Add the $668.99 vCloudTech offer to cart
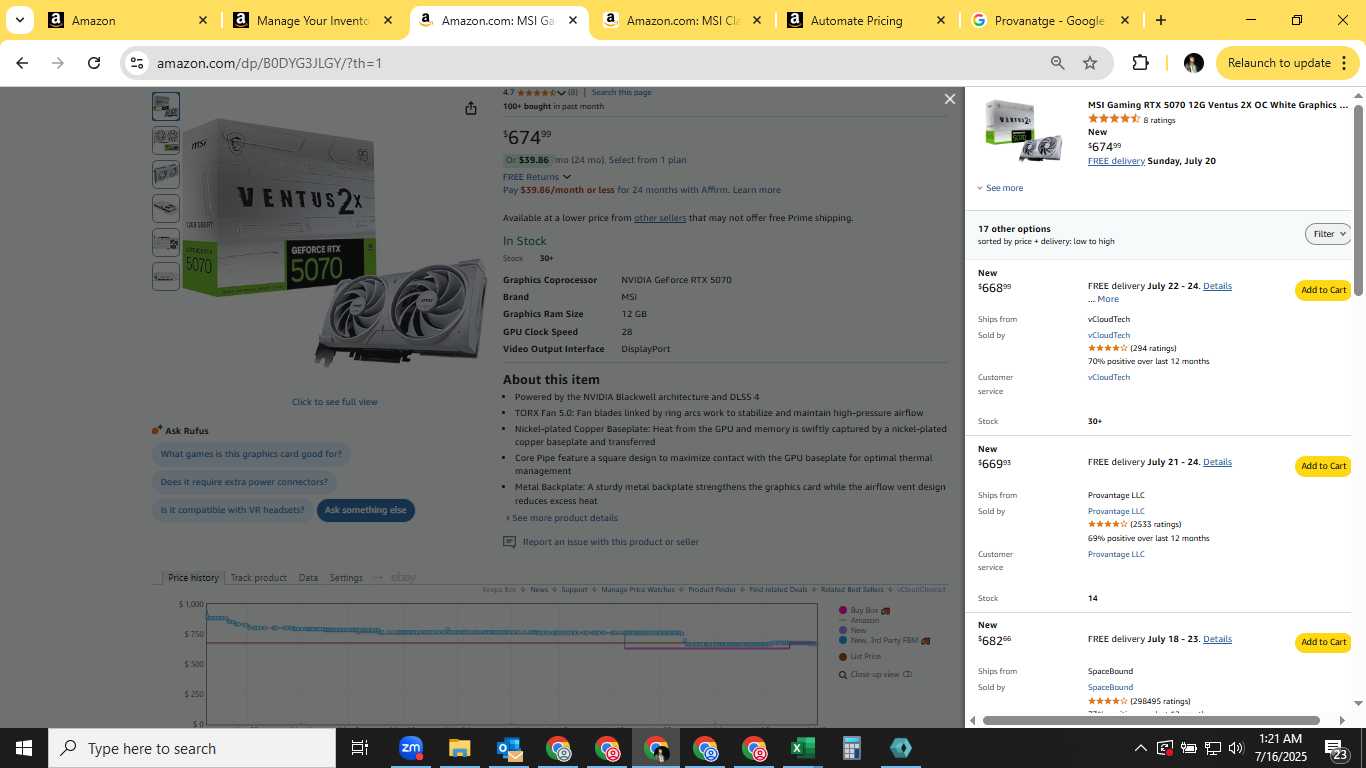Image resolution: width=1366 pixels, height=768 pixels. (x=1323, y=290)
